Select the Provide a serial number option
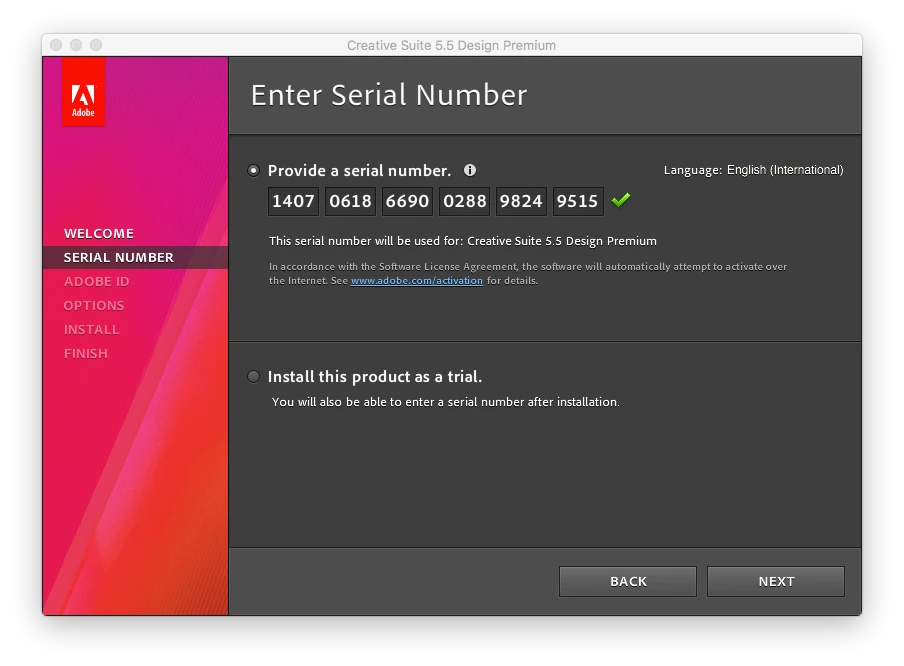904x666 pixels. [253, 171]
